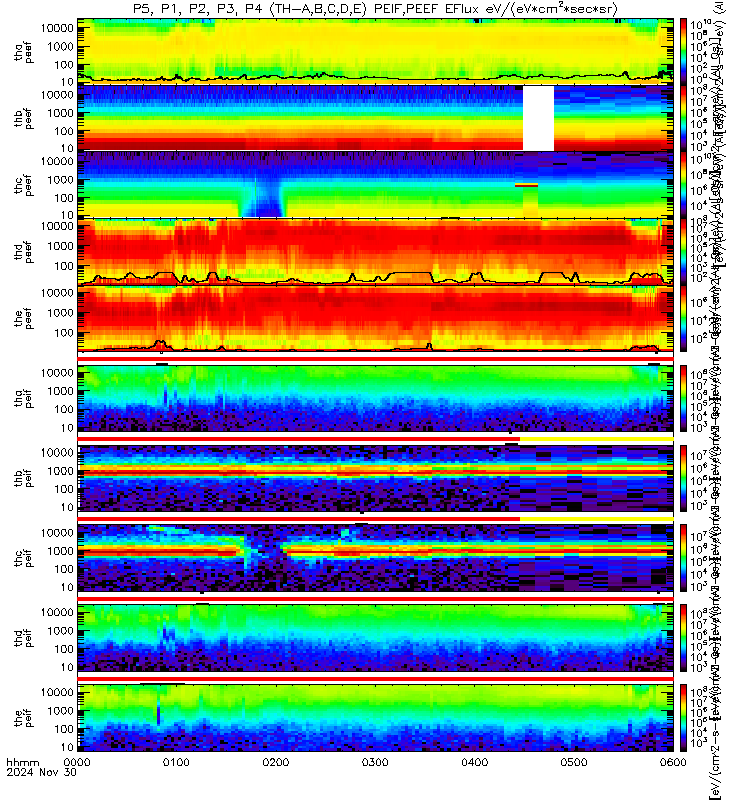Select the 'thc peef' panel label

(23, 185)
